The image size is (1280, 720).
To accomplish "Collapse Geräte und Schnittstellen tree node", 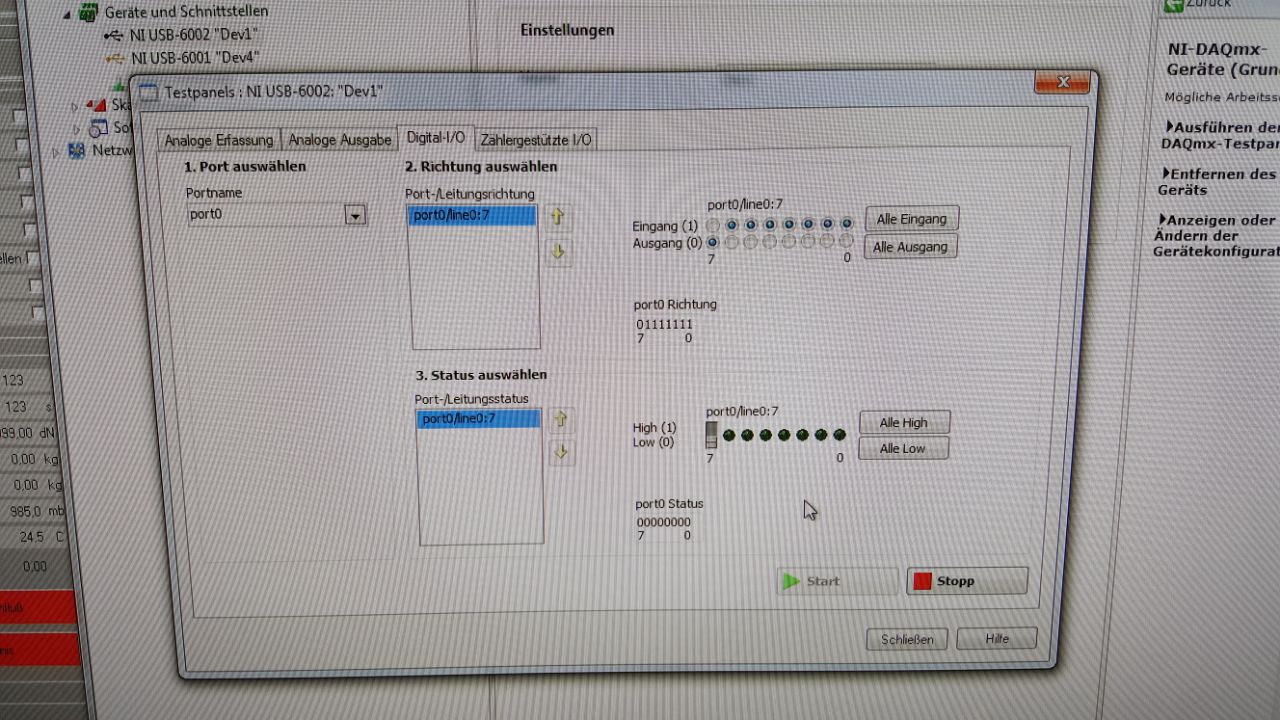I will [67, 14].
